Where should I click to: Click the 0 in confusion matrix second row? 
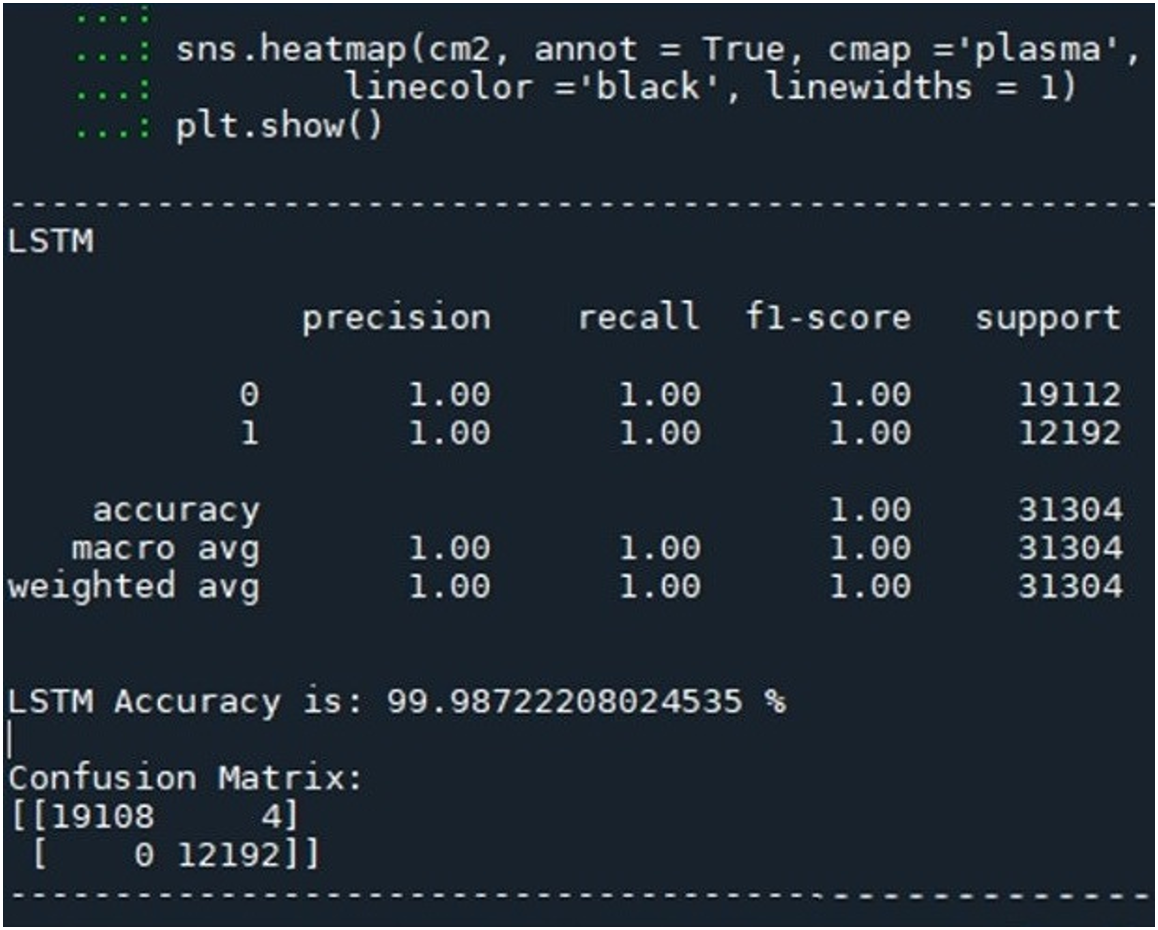tap(143, 856)
